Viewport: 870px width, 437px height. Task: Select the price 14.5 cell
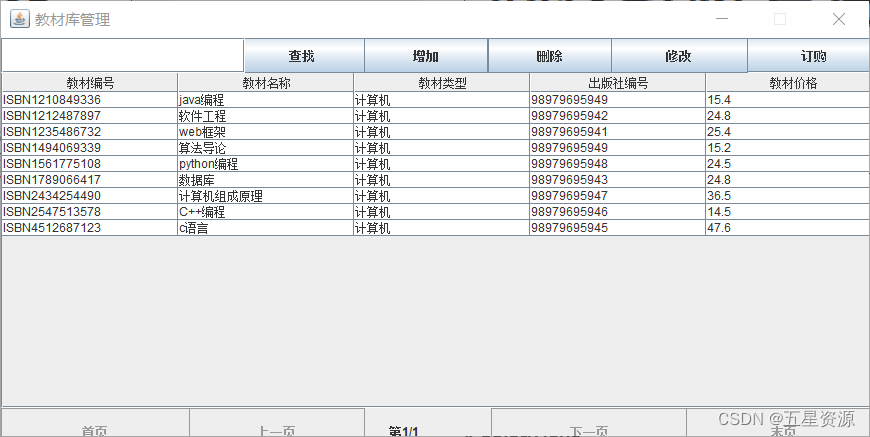point(788,212)
